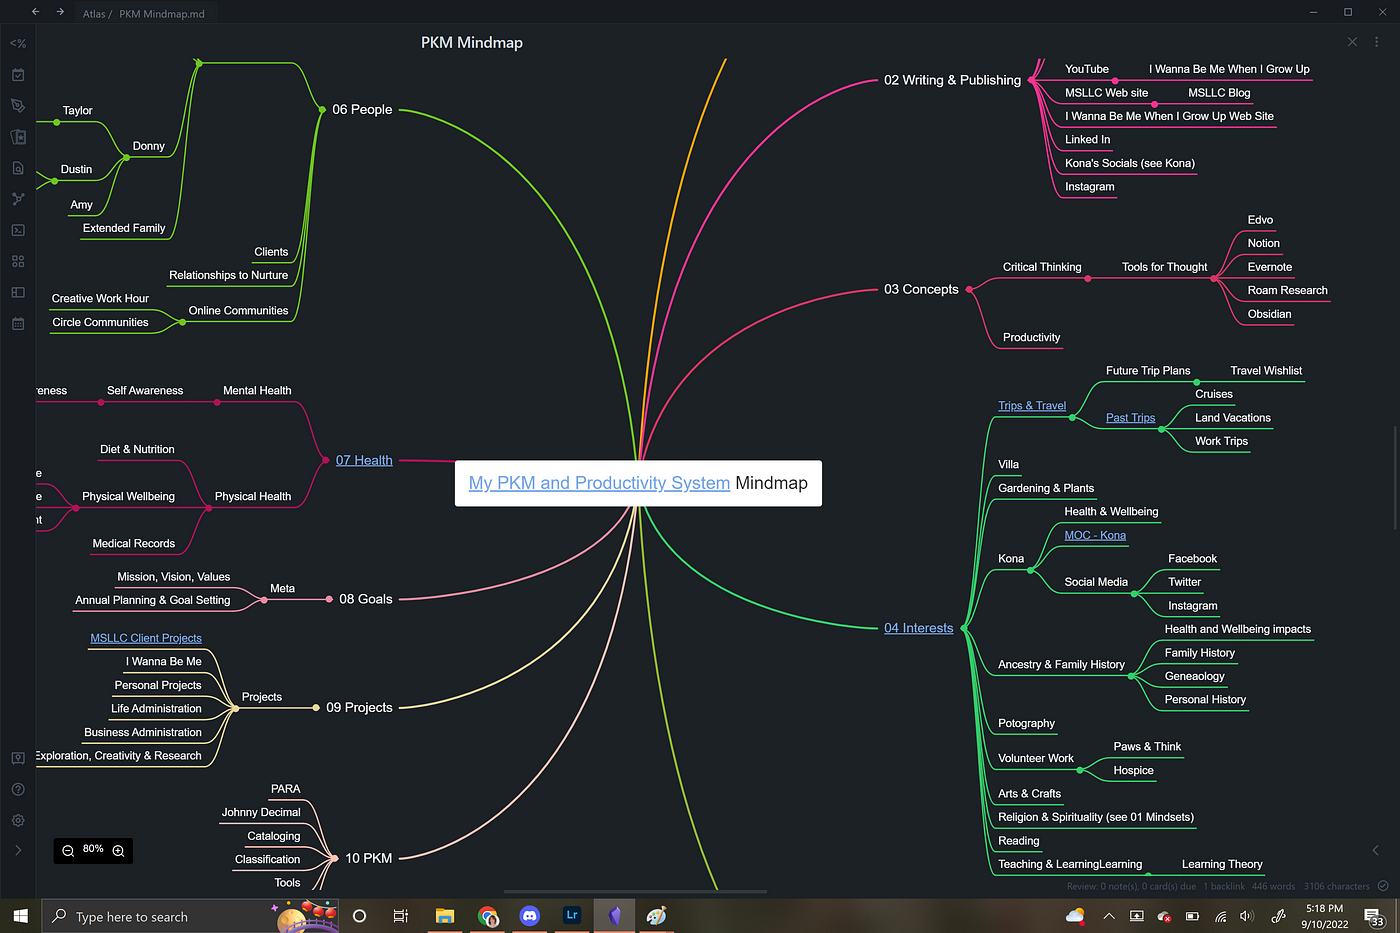Collapse the 06 People node circle
This screenshot has width=1400, height=933.
click(322, 109)
